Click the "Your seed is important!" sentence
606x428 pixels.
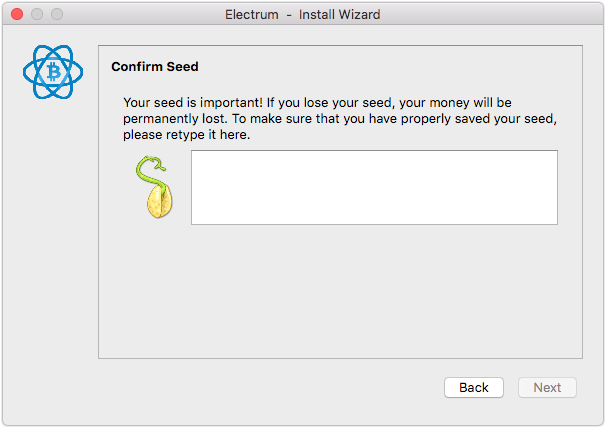[x=193, y=103]
